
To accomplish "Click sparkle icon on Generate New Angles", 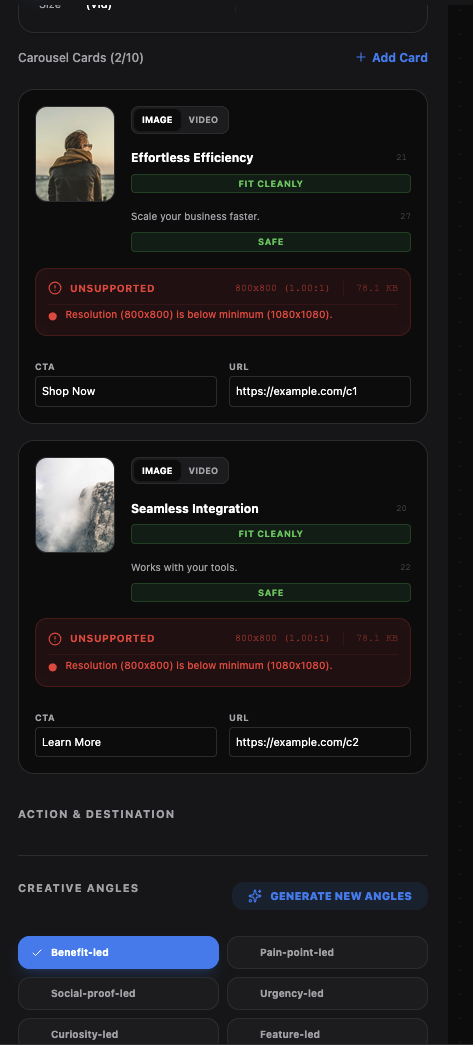I will pyautogui.click(x=254, y=896).
